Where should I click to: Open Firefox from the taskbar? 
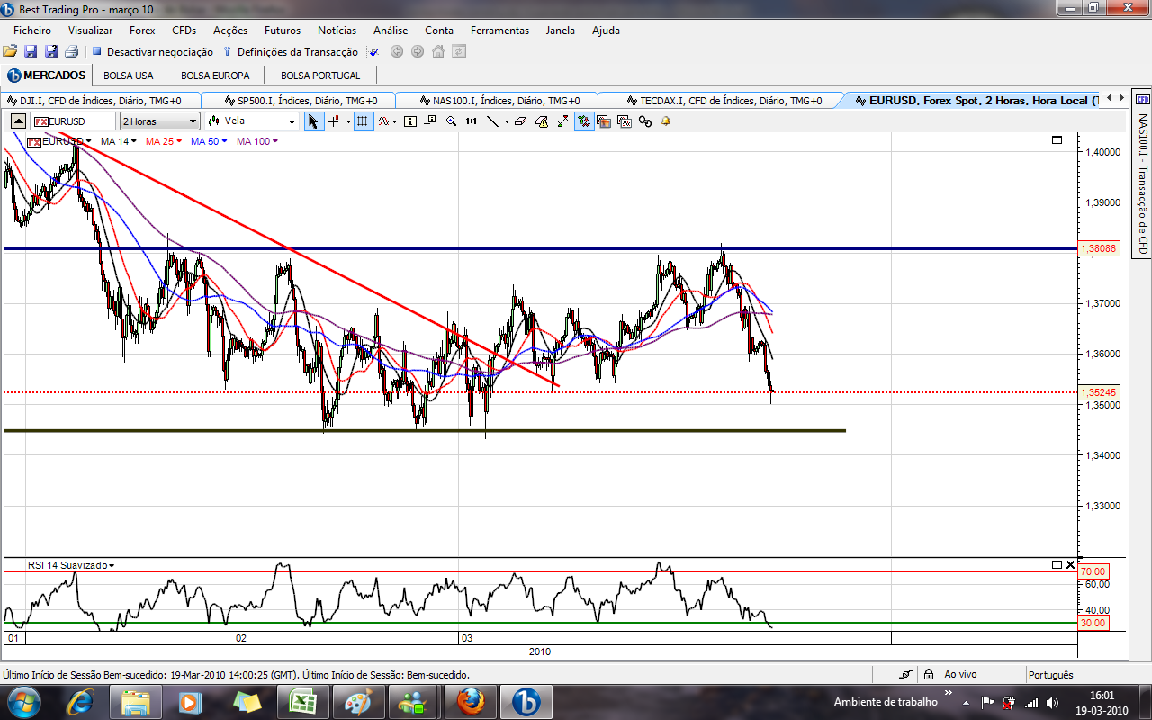tap(470, 702)
